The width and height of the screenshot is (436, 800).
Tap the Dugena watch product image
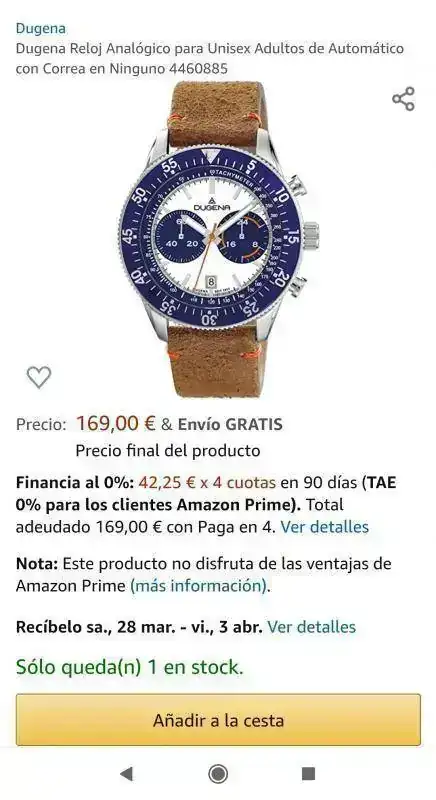pos(218,239)
